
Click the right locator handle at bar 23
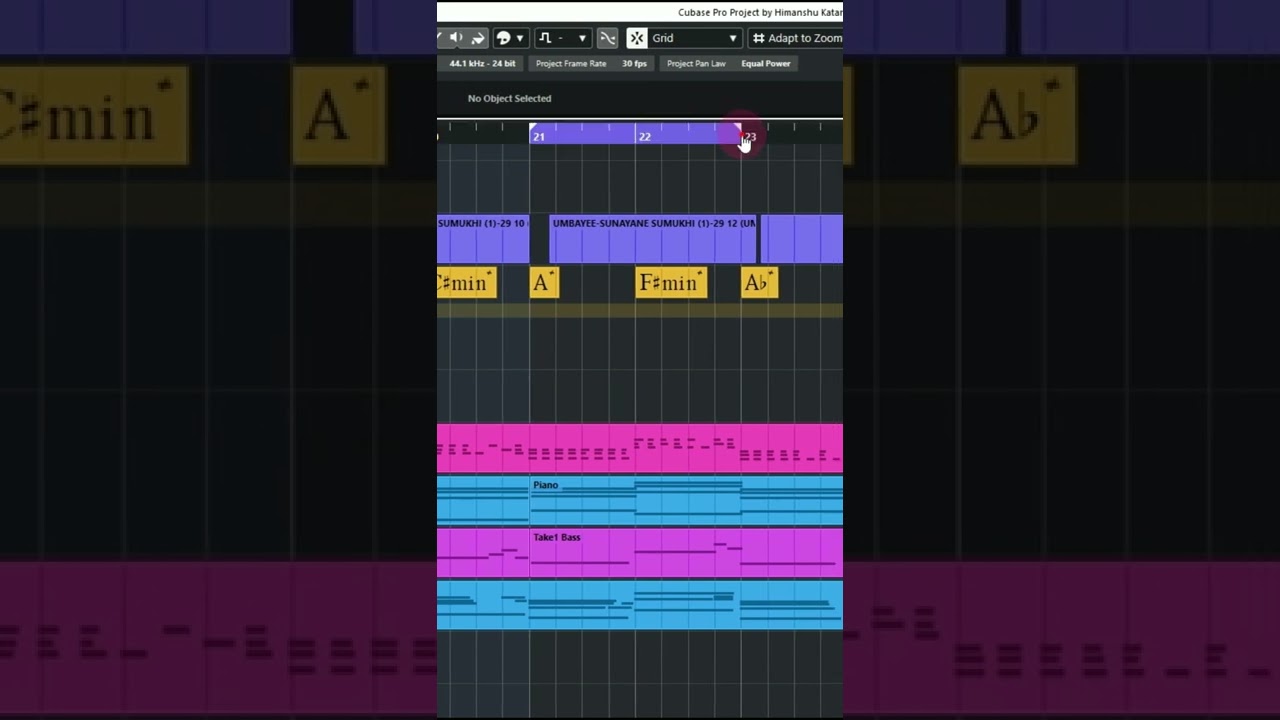(738, 128)
